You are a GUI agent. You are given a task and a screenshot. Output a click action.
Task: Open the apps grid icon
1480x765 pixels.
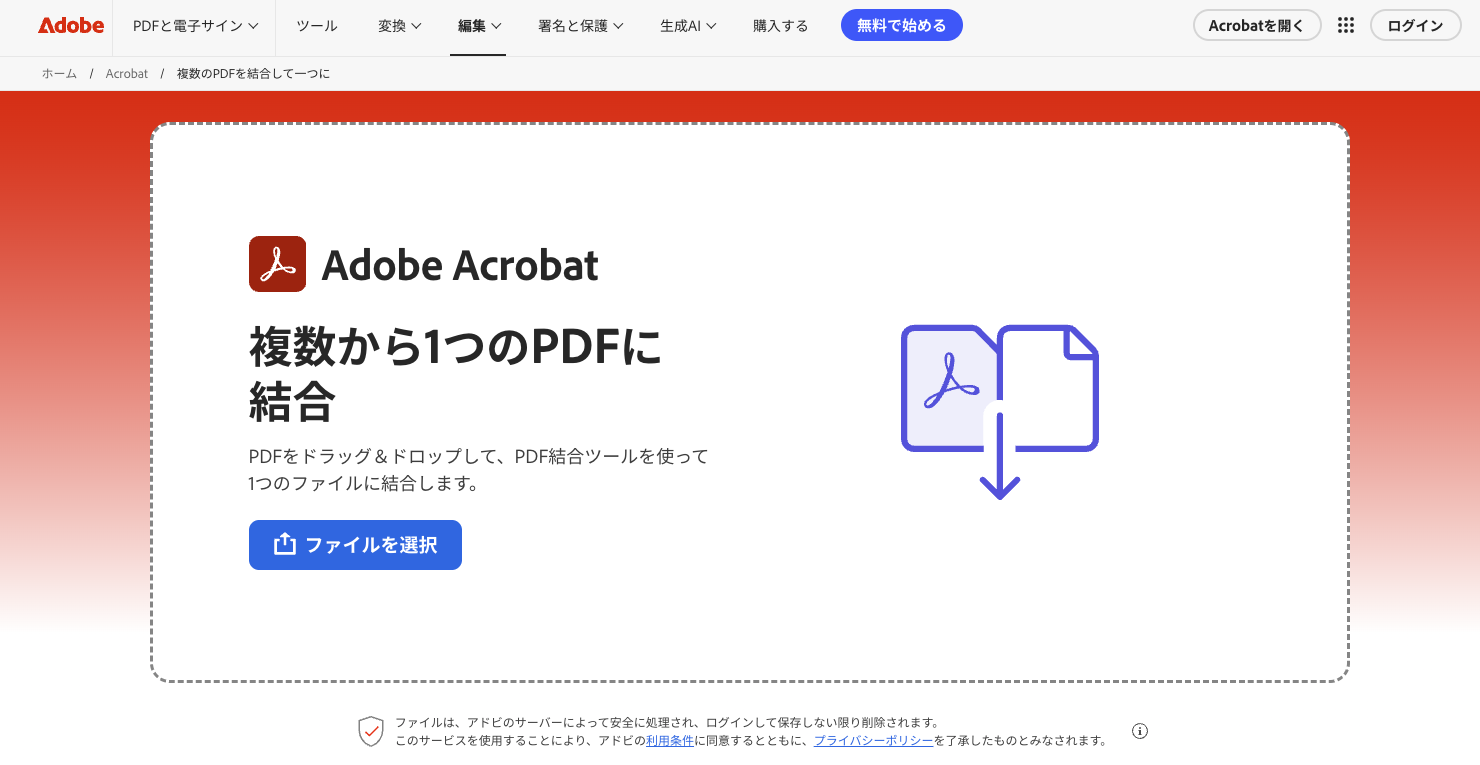[1346, 26]
